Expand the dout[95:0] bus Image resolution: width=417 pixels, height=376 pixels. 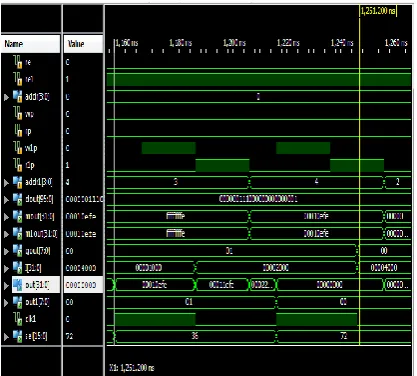pyautogui.click(x=7, y=200)
